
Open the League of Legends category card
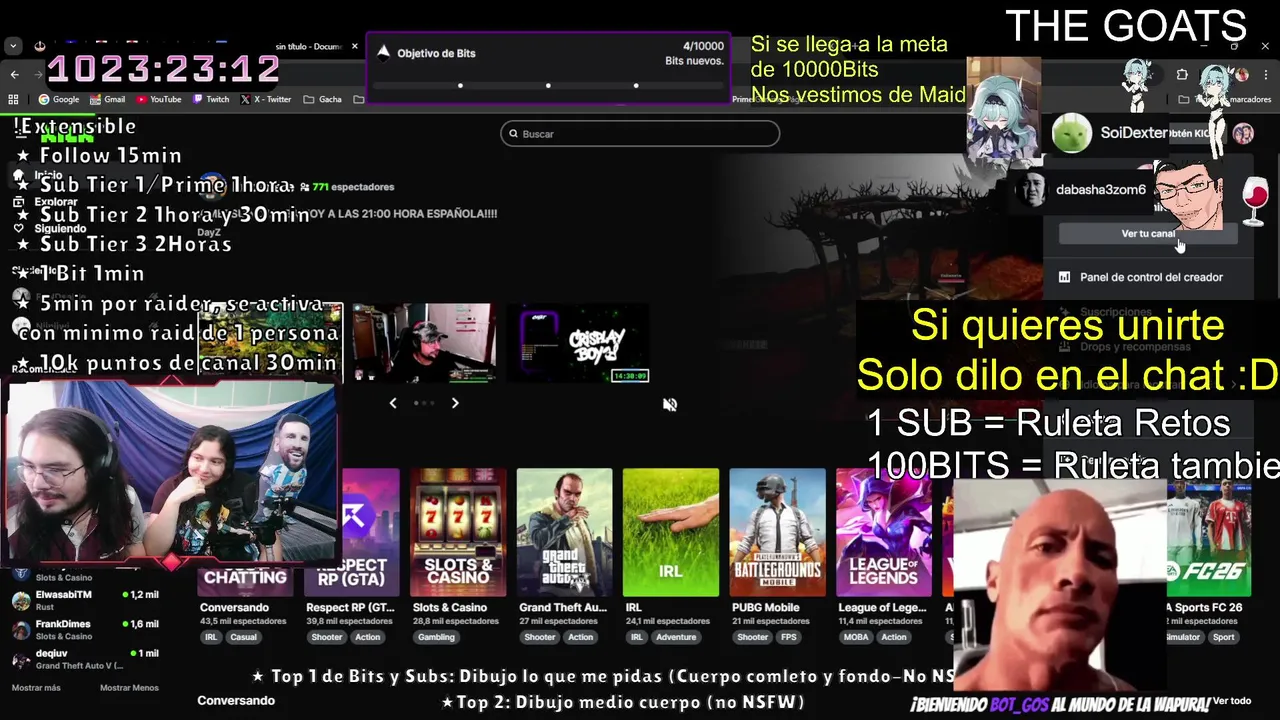pos(884,532)
